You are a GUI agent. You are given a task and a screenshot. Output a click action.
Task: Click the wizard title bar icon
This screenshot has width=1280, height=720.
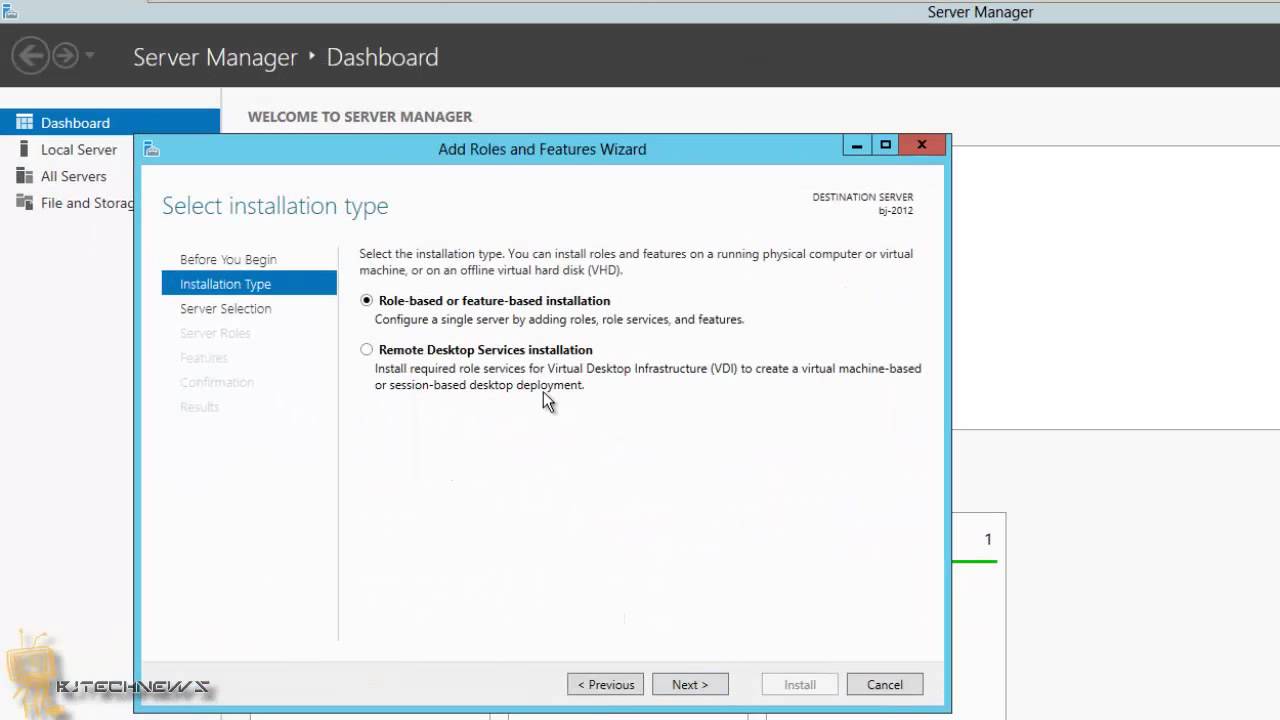[x=152, y=149]
